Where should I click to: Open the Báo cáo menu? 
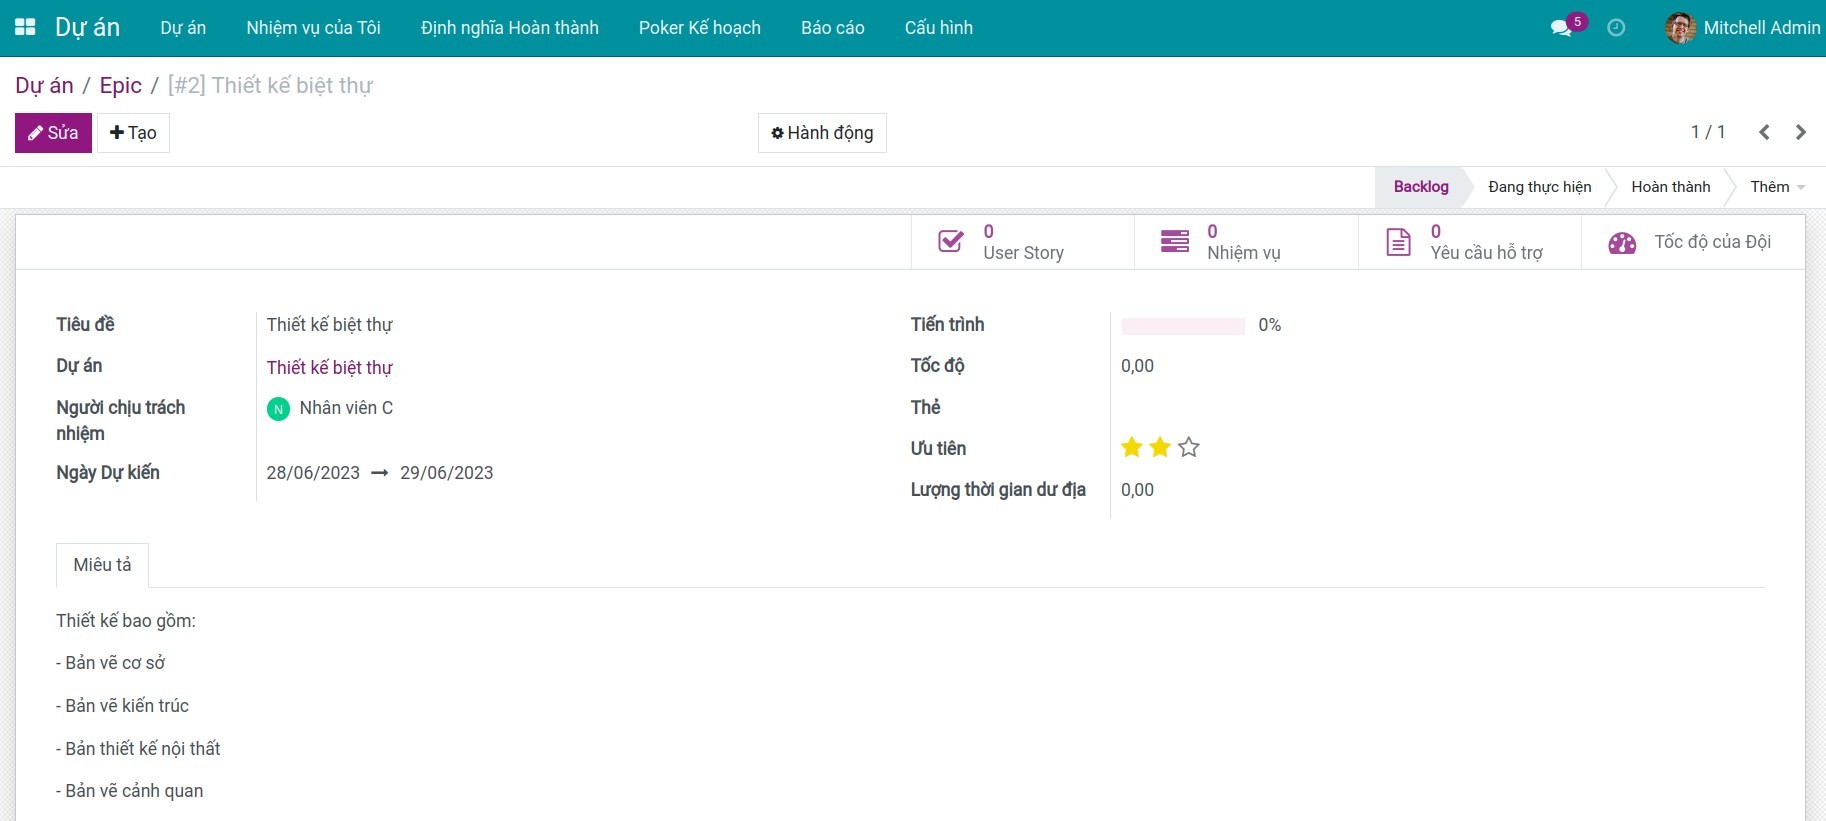click(x=833, y=28)
